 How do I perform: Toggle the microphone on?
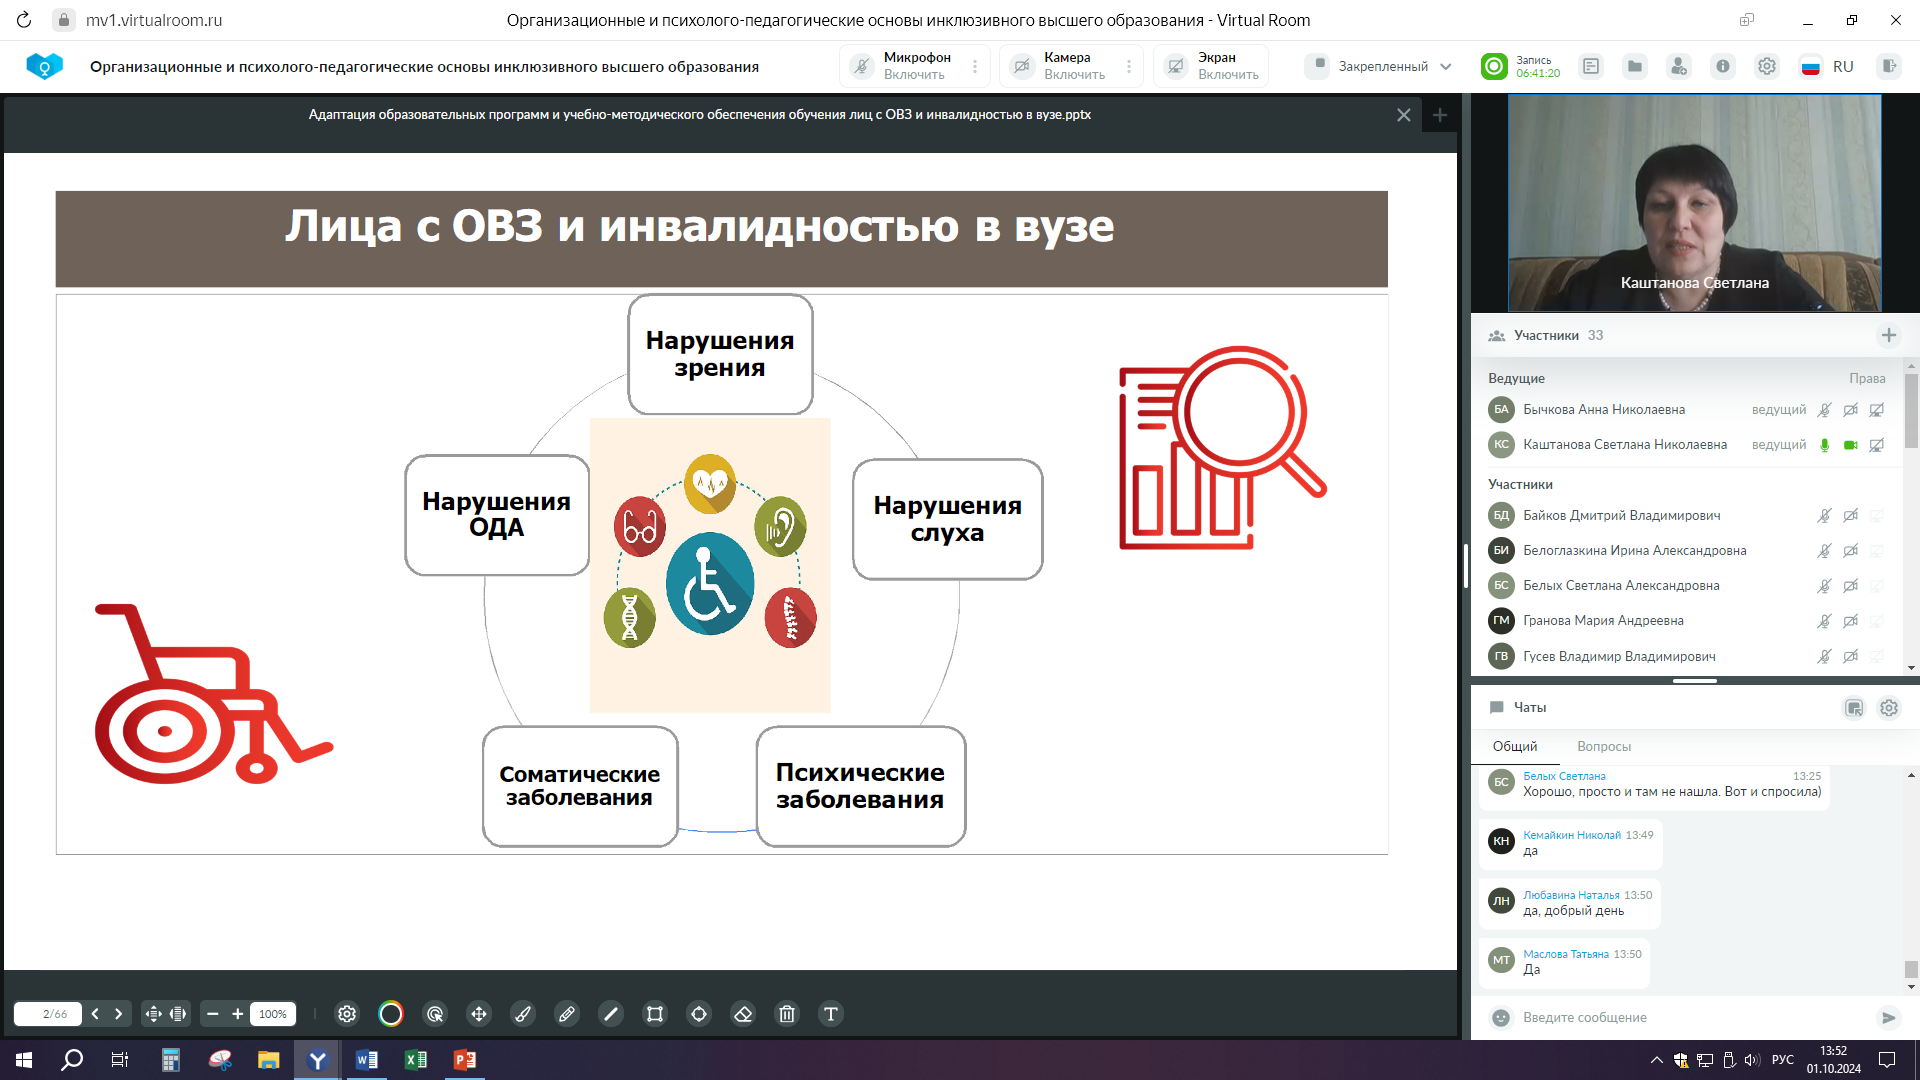click(862, 66)
